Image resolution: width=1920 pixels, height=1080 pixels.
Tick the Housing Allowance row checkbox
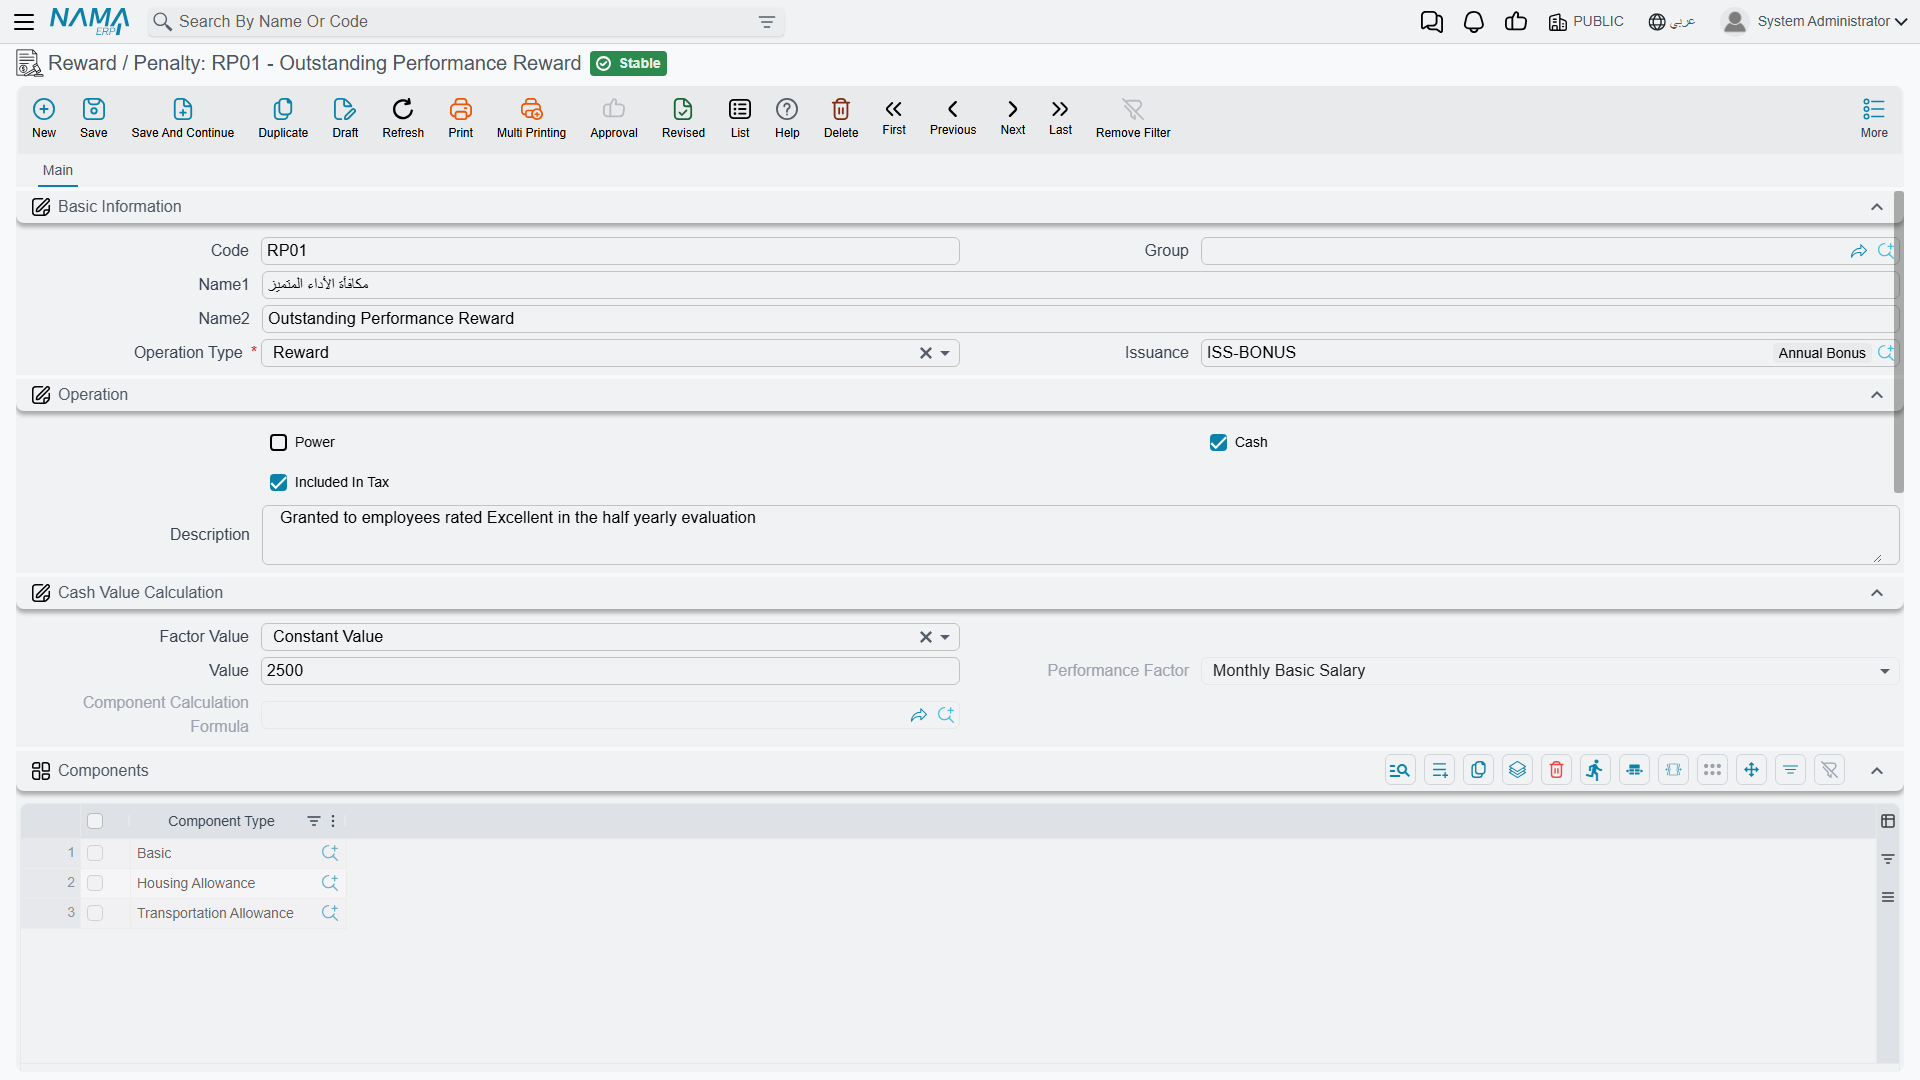coord(95,883)
